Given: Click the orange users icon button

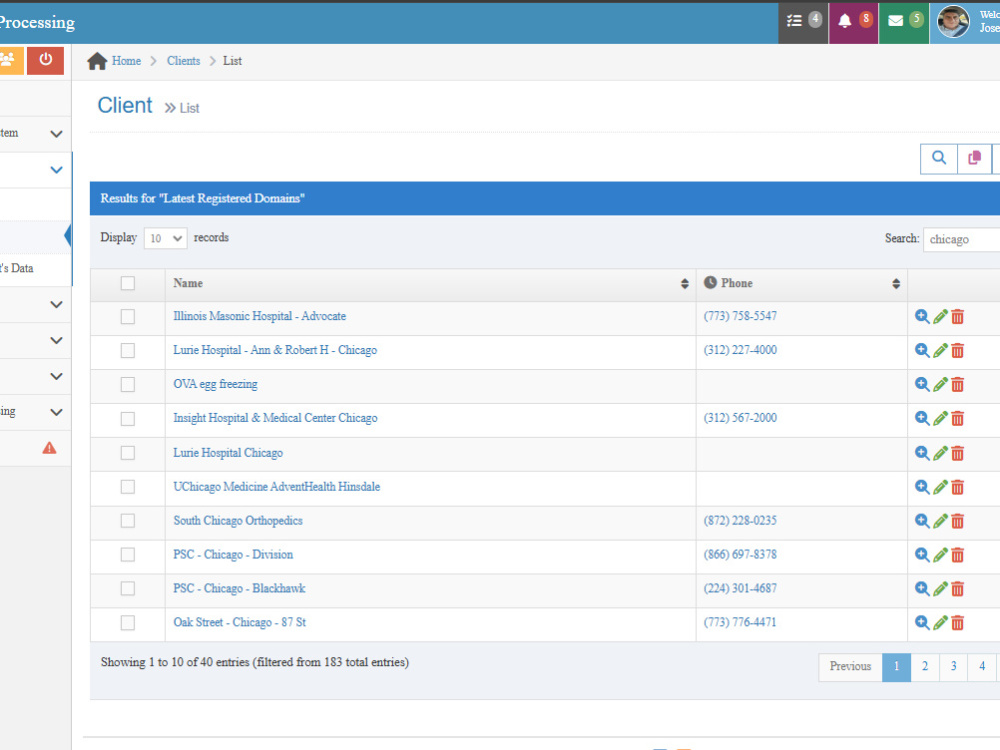Looking at the screenshot, I should pos(10,61).
